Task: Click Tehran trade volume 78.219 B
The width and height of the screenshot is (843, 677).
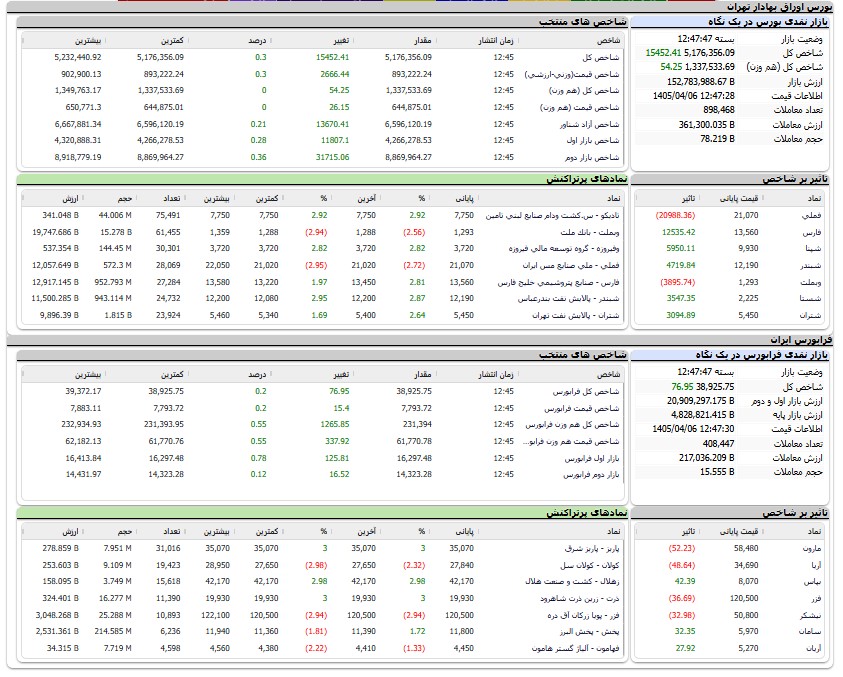Action: [x=717, y=139]
